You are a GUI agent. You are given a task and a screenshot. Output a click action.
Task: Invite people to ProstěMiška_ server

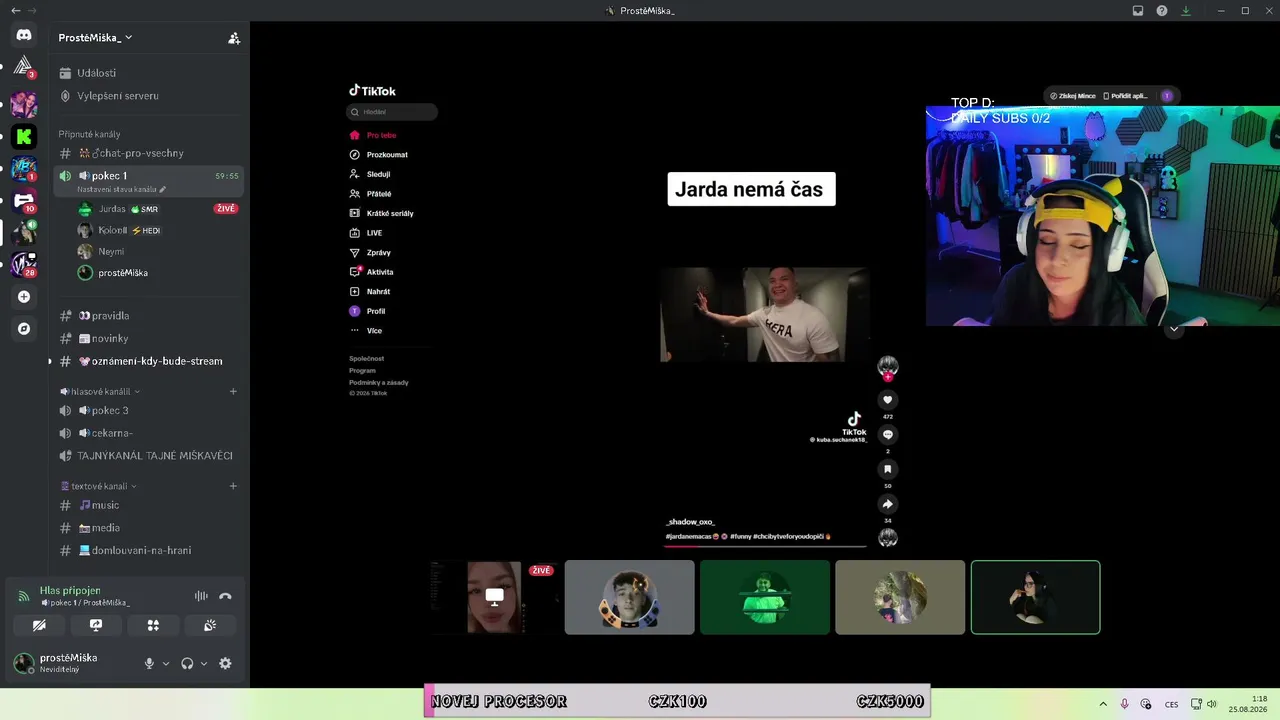click(234, 38)
